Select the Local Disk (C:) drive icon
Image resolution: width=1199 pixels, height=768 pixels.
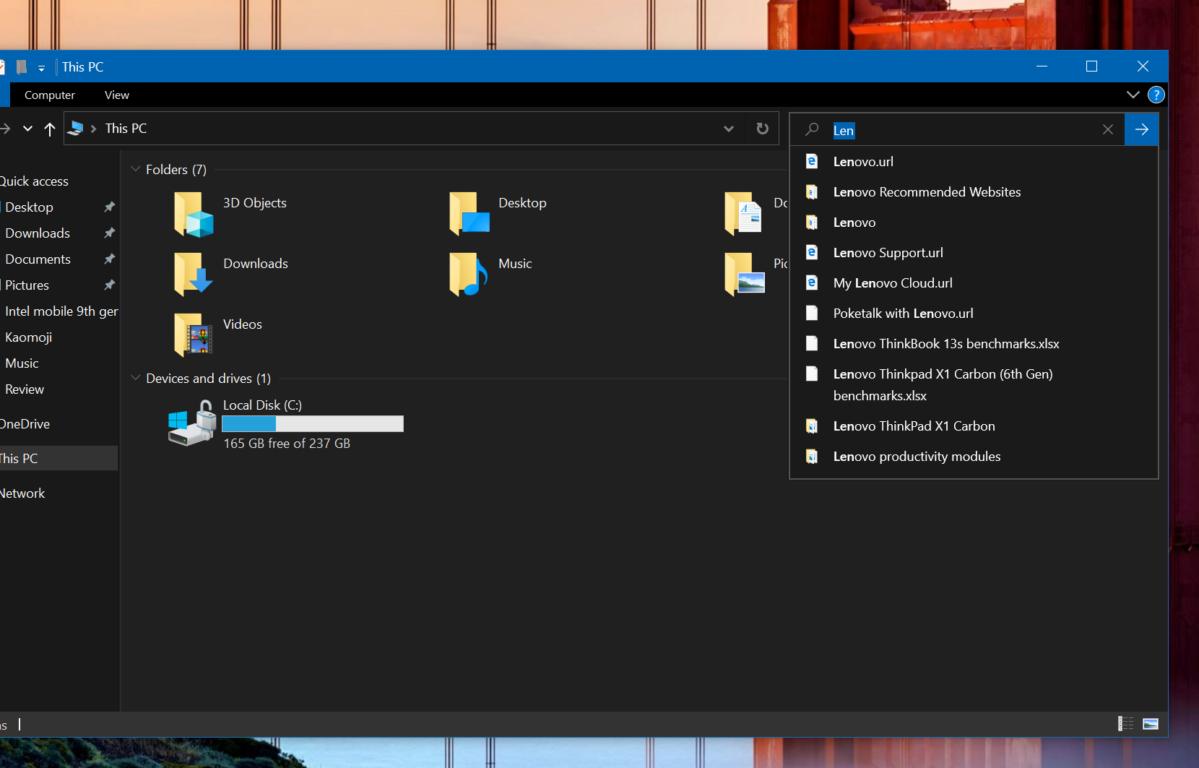(x=192, y=423)
